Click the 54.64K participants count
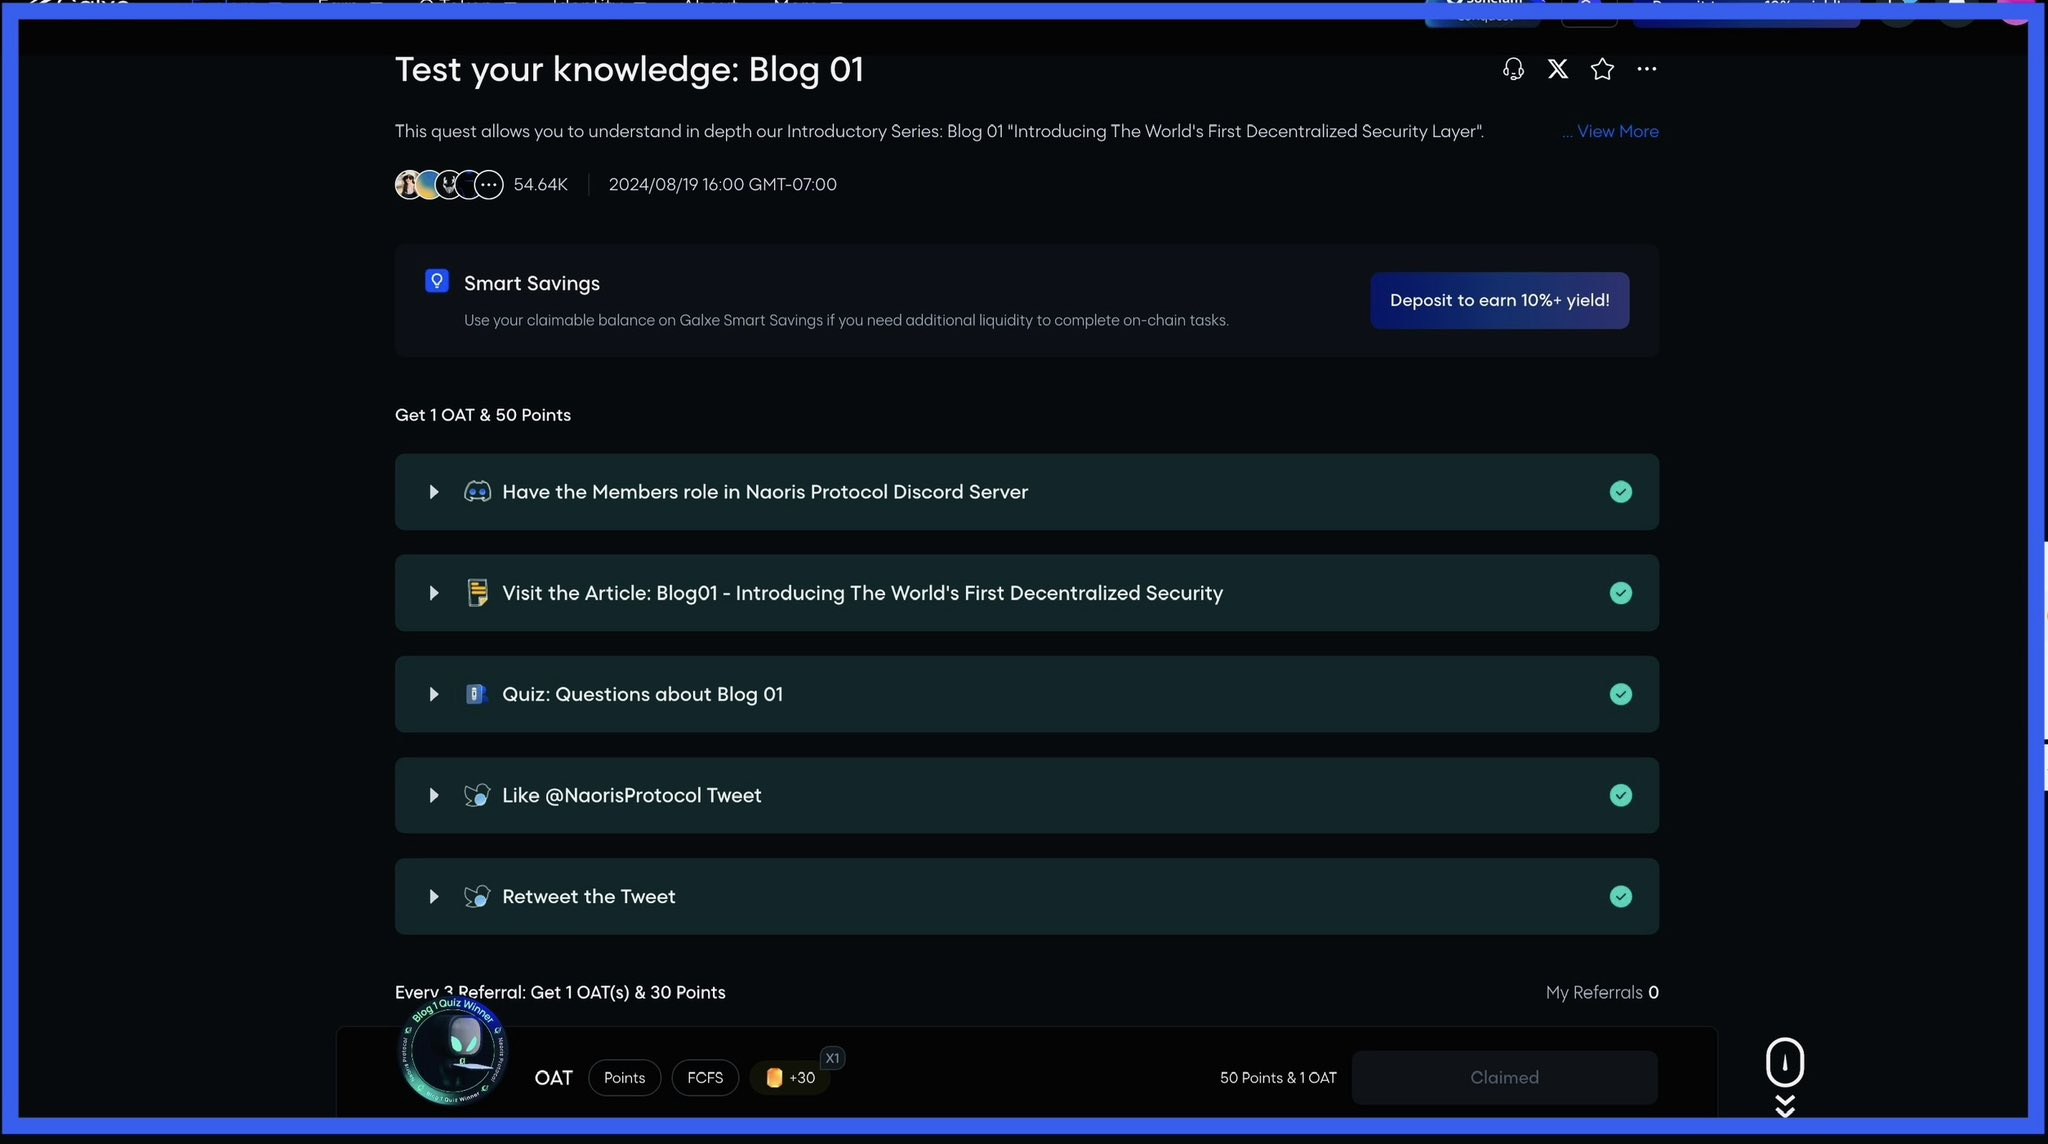Image resolution: width=2048 pixels, height=1144 pixels. pos(540,184)
